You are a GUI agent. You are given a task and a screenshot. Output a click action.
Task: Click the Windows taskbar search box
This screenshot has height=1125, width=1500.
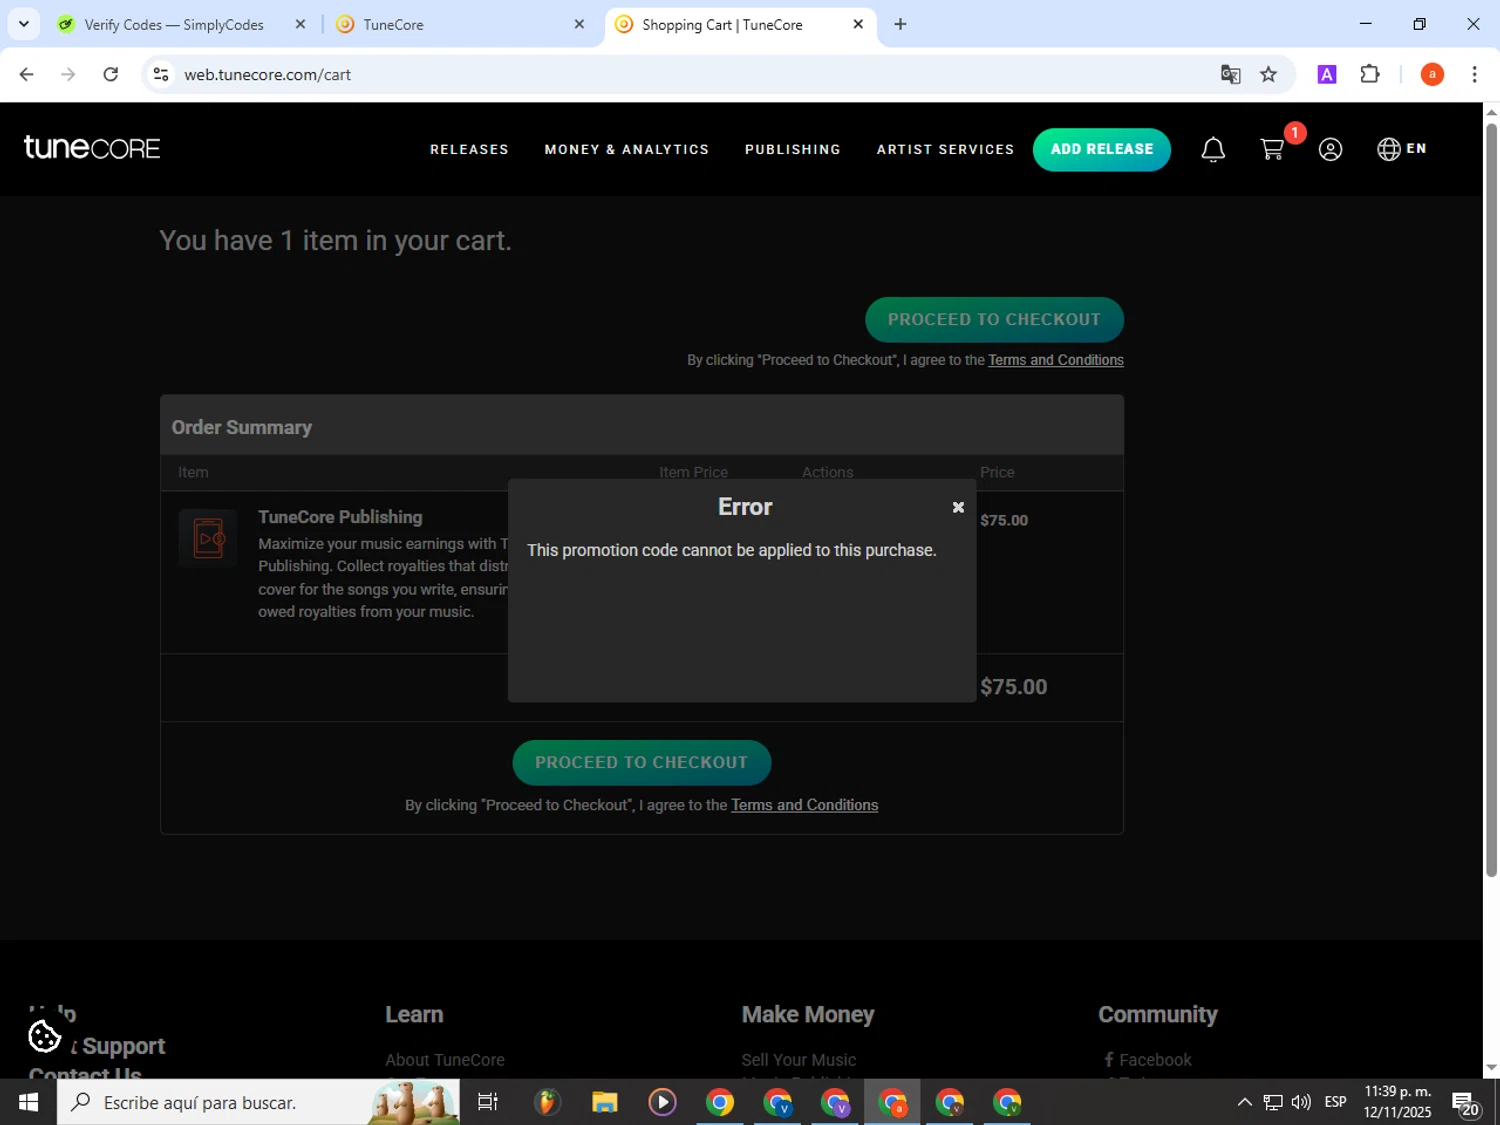(x=258, y=1102)
